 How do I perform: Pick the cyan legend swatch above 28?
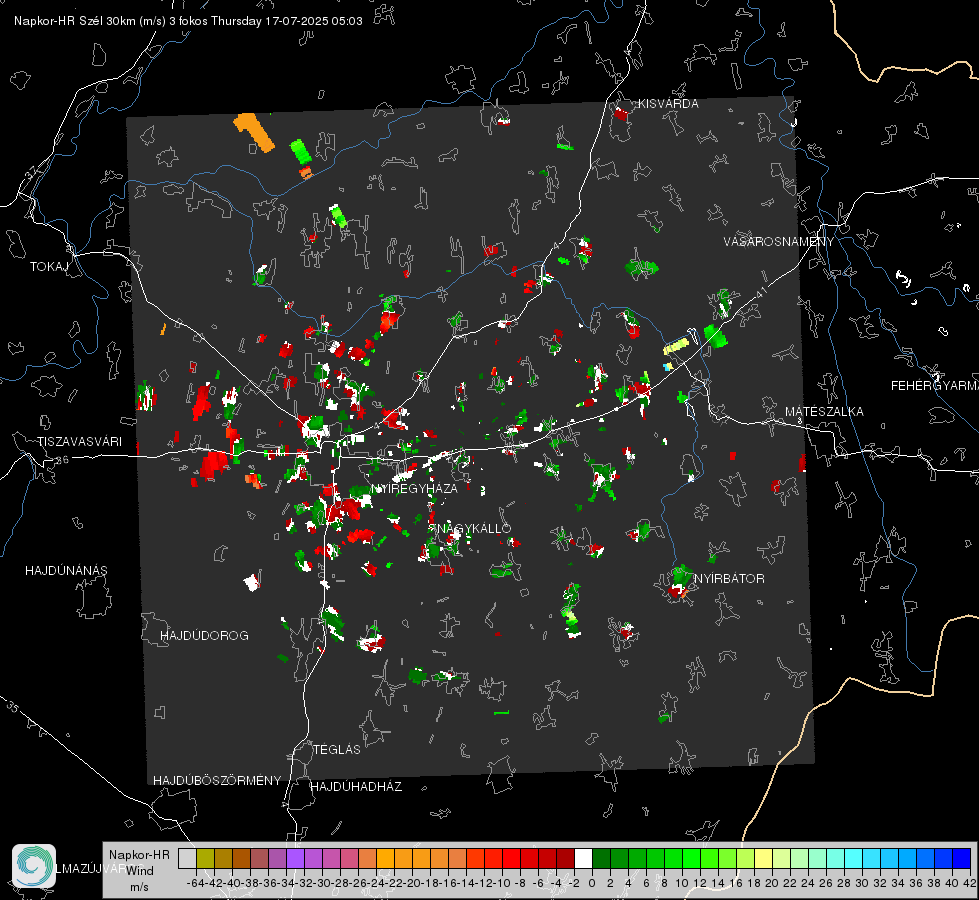[853, 858]
